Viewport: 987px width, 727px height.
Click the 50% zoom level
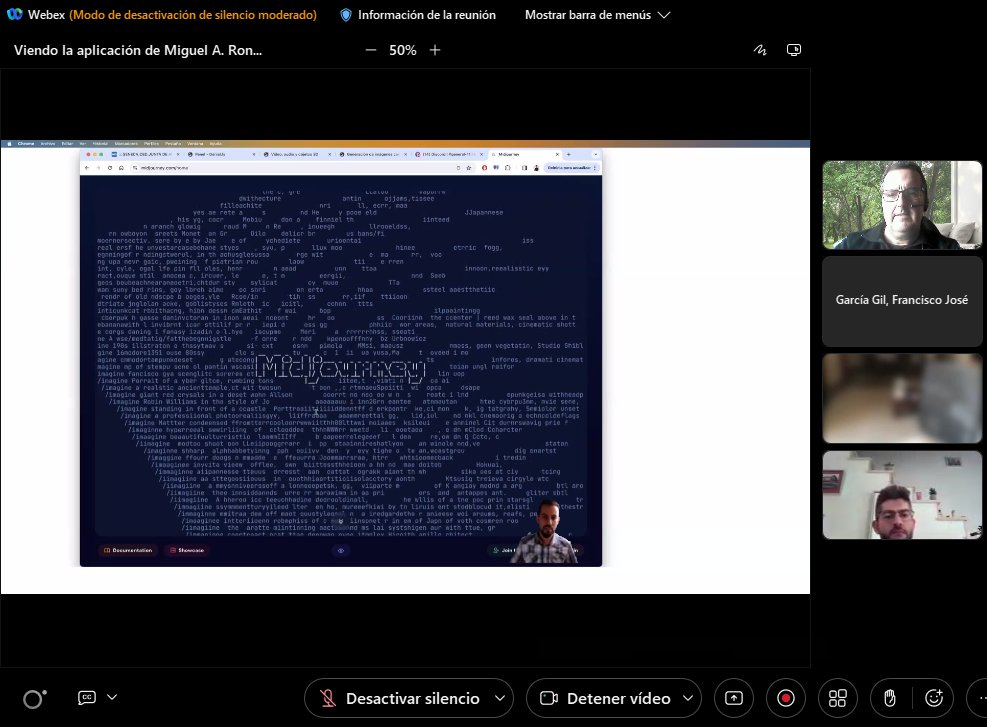[x=403, y=50]
